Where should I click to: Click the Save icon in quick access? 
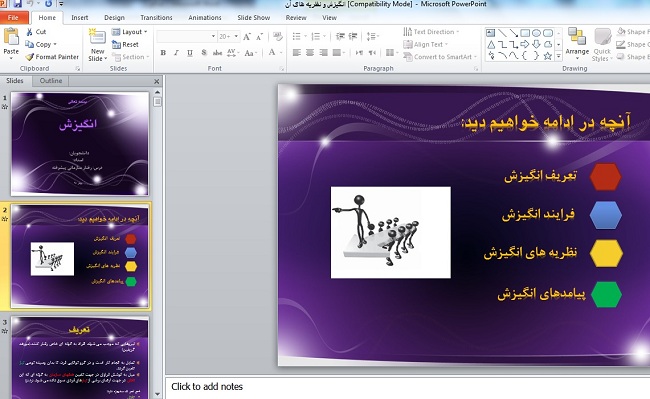(17, 4)
